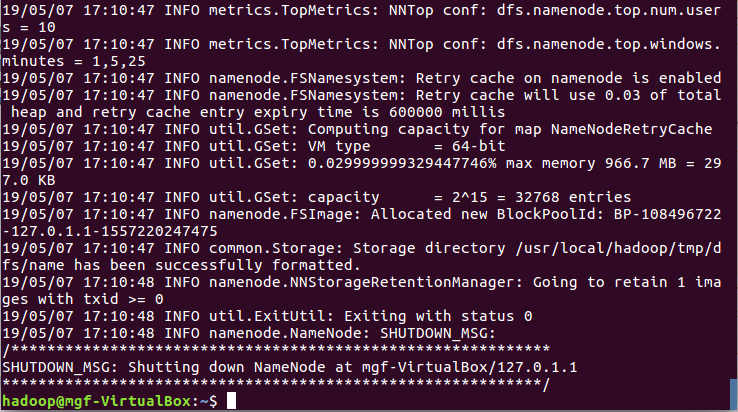The width and height of the screenshot is (738, 412).
Task: Click the asterisk line ending with a slash
Action: pos(275,384)
